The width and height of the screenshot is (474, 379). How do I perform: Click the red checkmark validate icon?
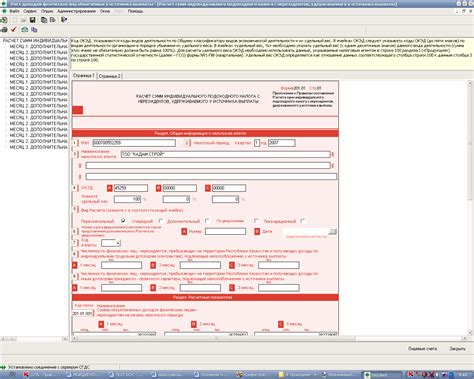tap(13, 30)
